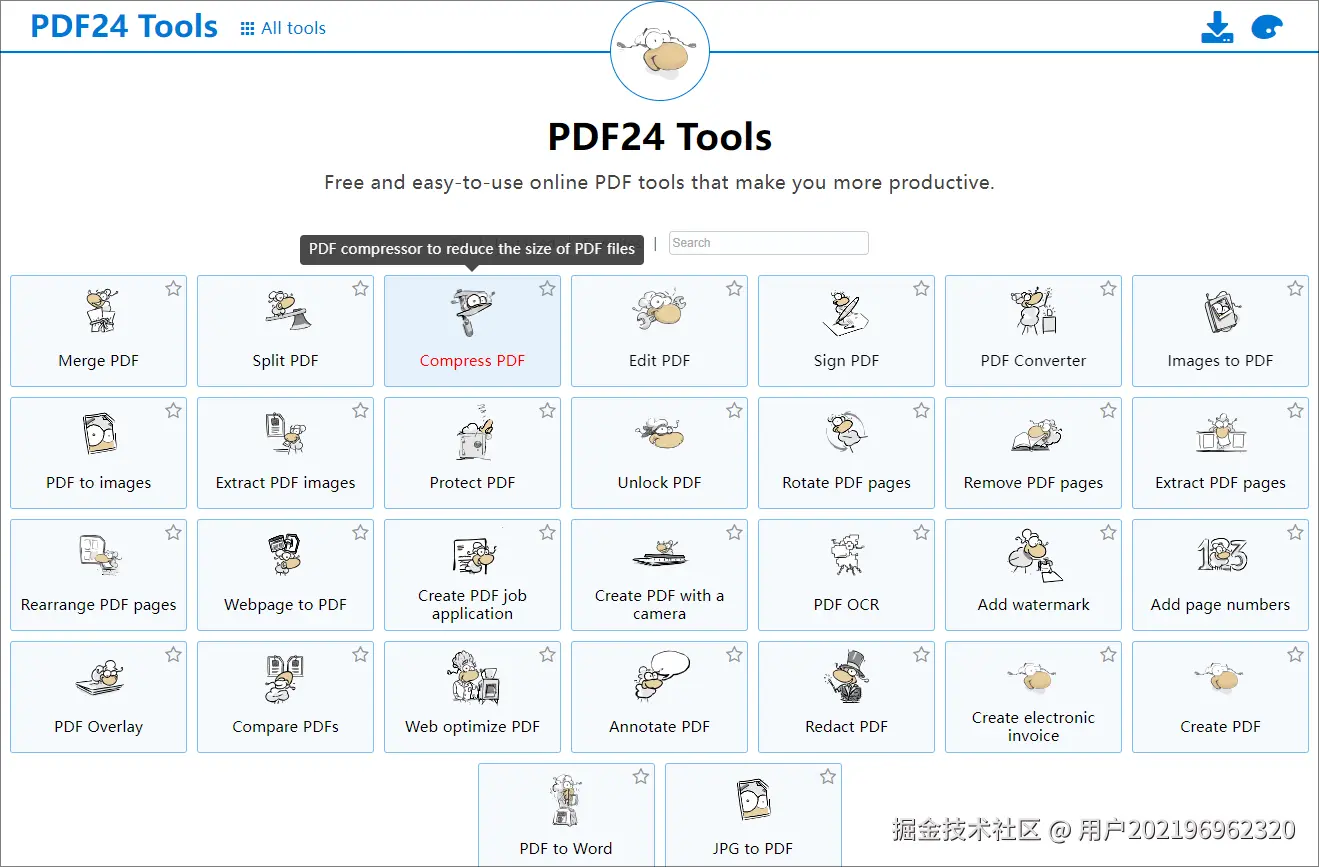Open the Edit PDF wrench icon

coord(659,311)
